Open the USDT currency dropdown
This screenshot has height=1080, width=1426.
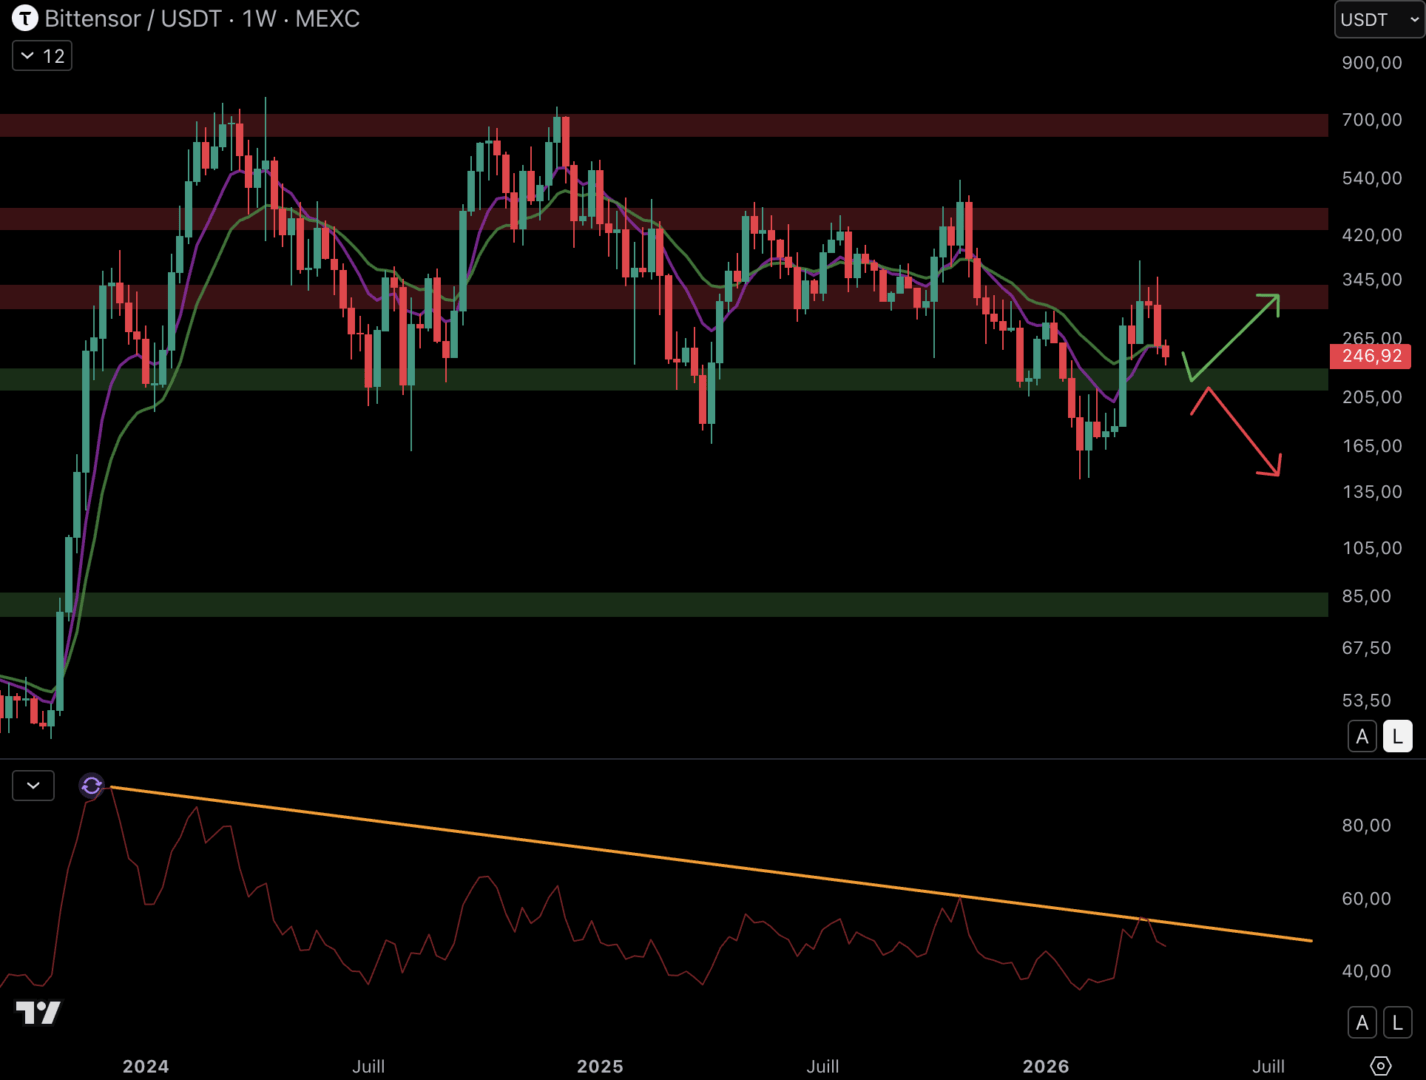pyautogui.click(x=1378, y=20)
